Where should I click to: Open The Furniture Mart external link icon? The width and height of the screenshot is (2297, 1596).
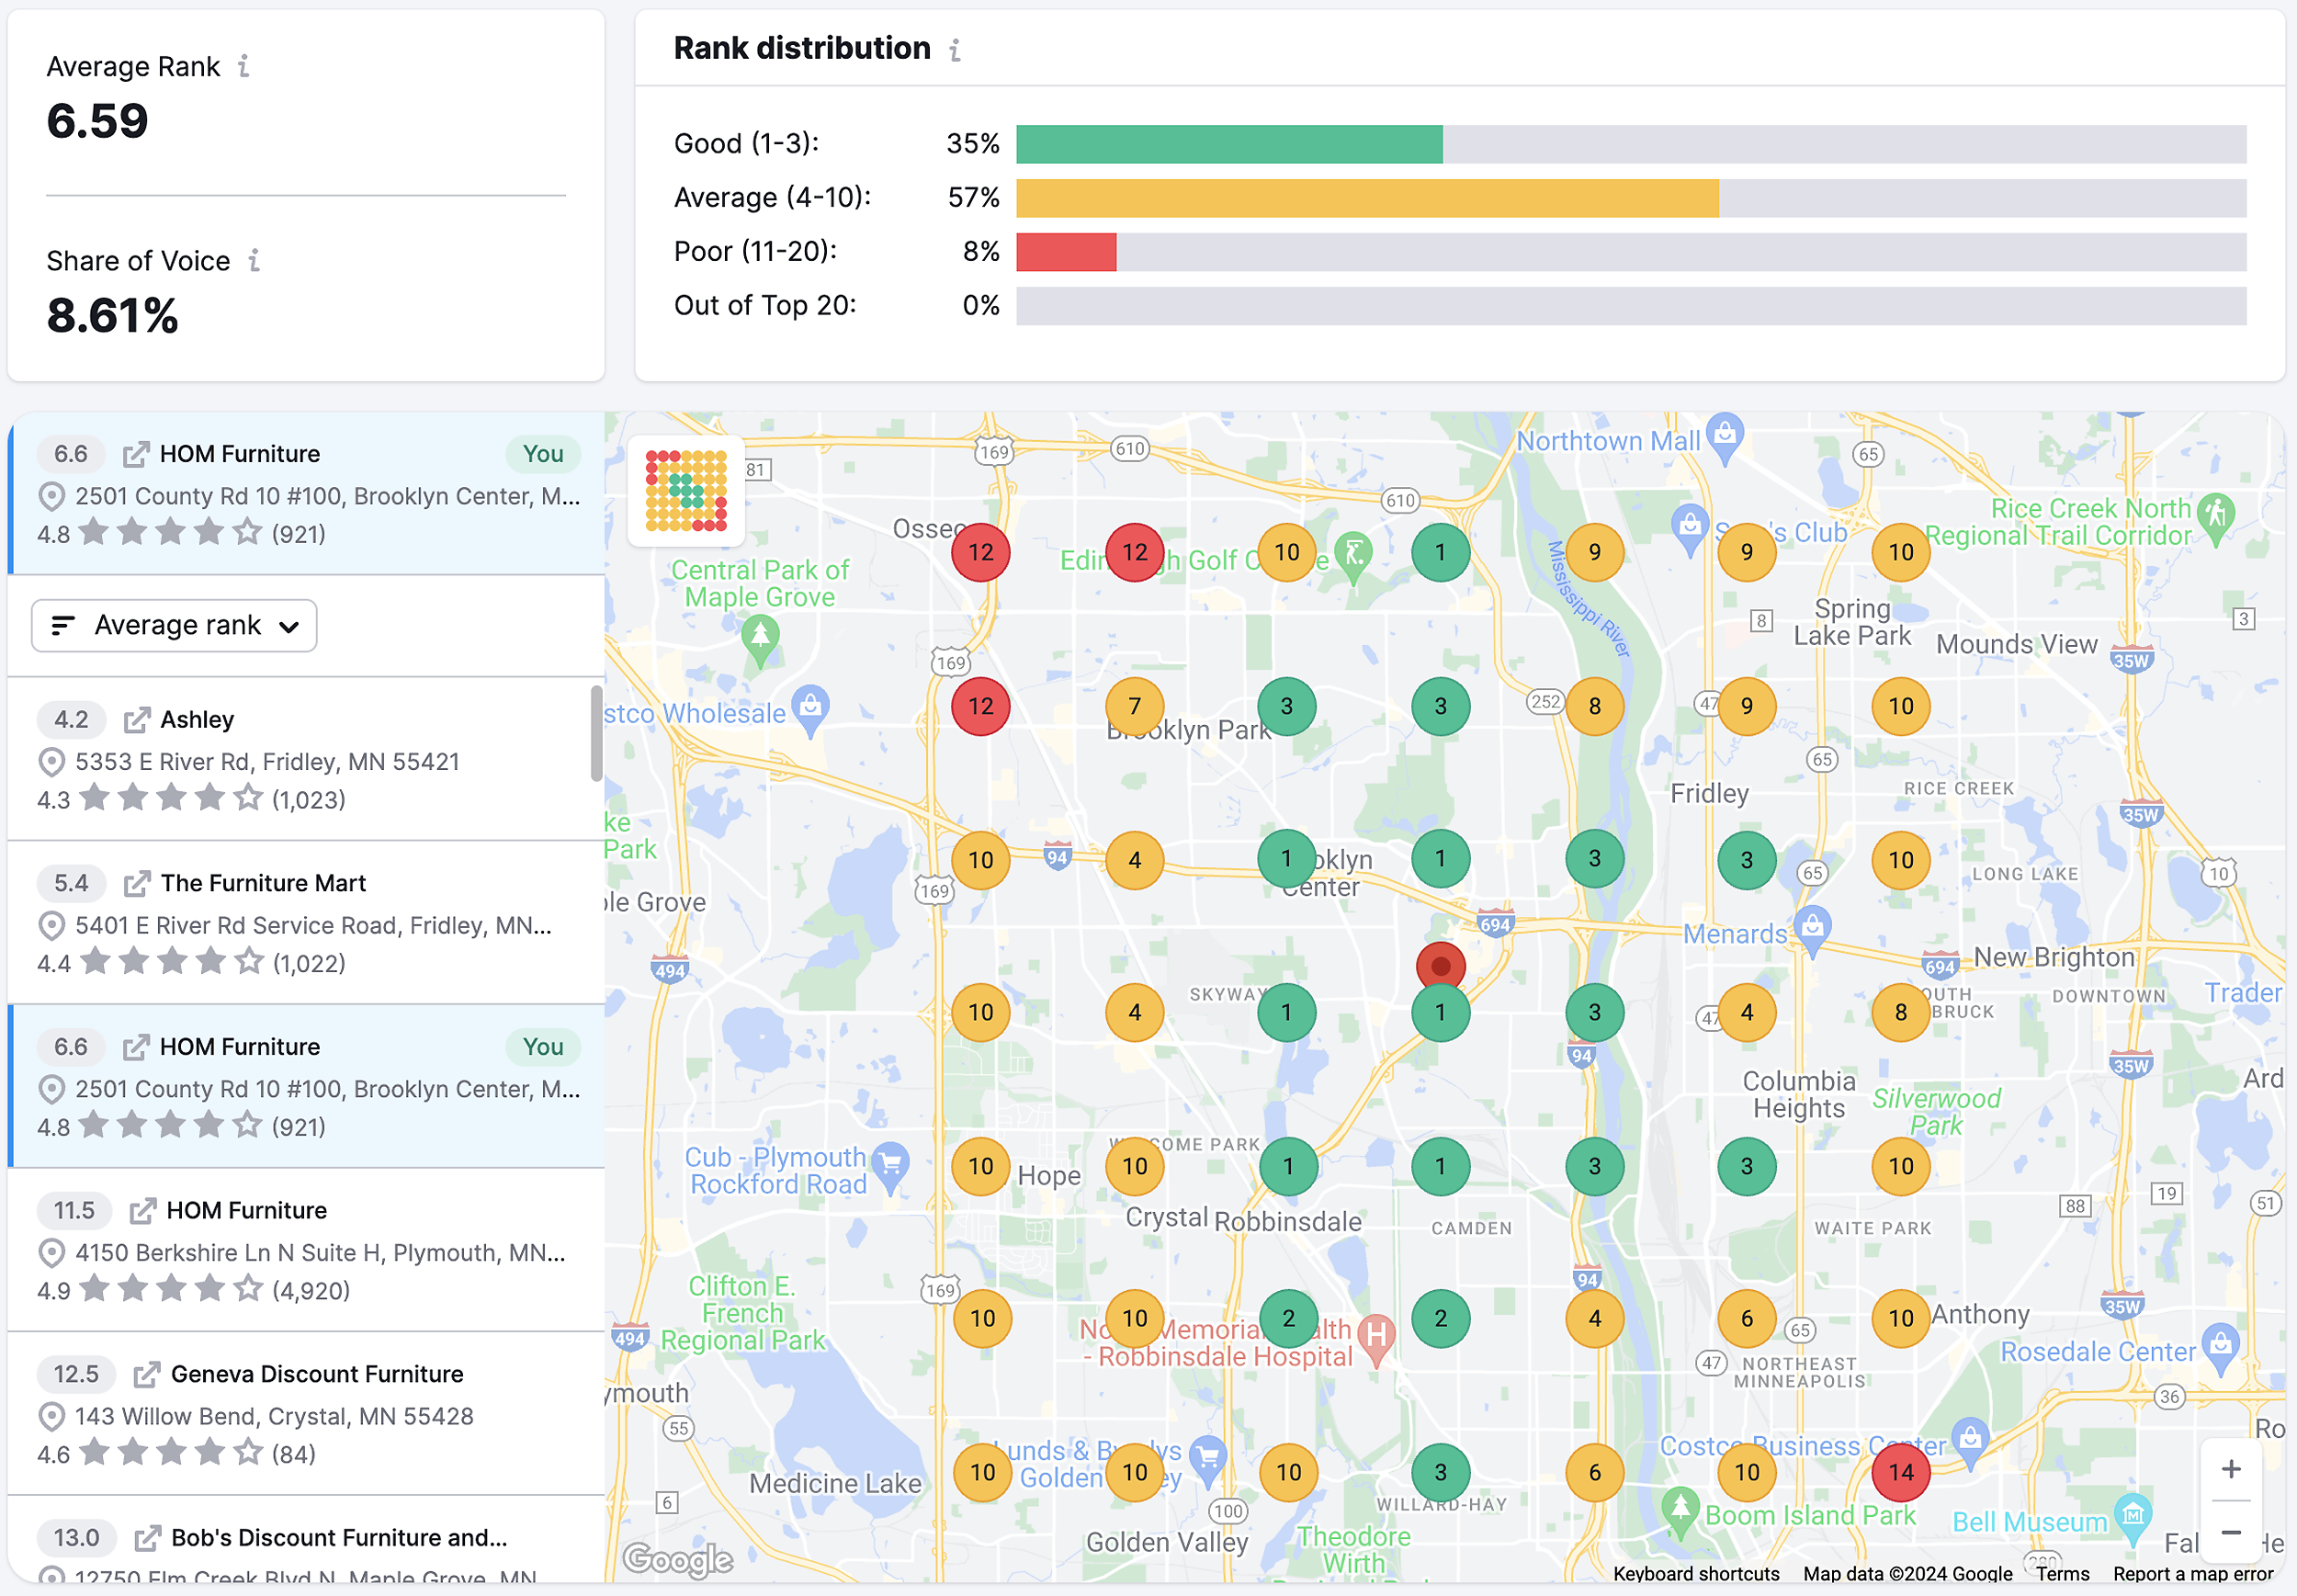point(137,882)
